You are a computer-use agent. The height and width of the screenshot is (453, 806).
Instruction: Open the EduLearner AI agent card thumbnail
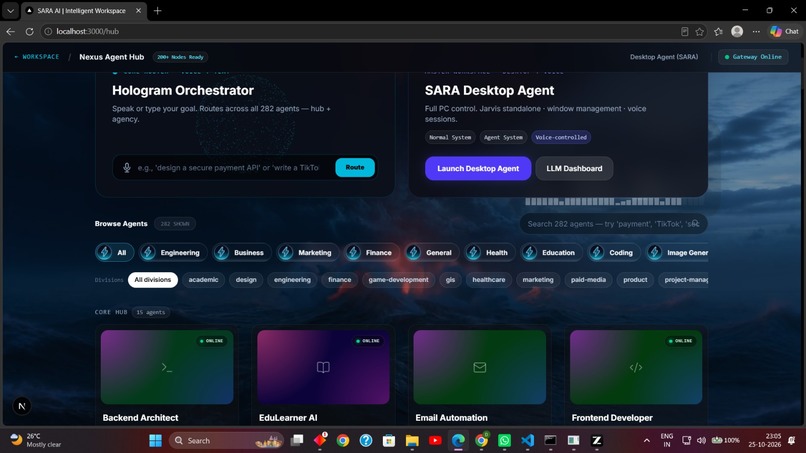point(323,367)
